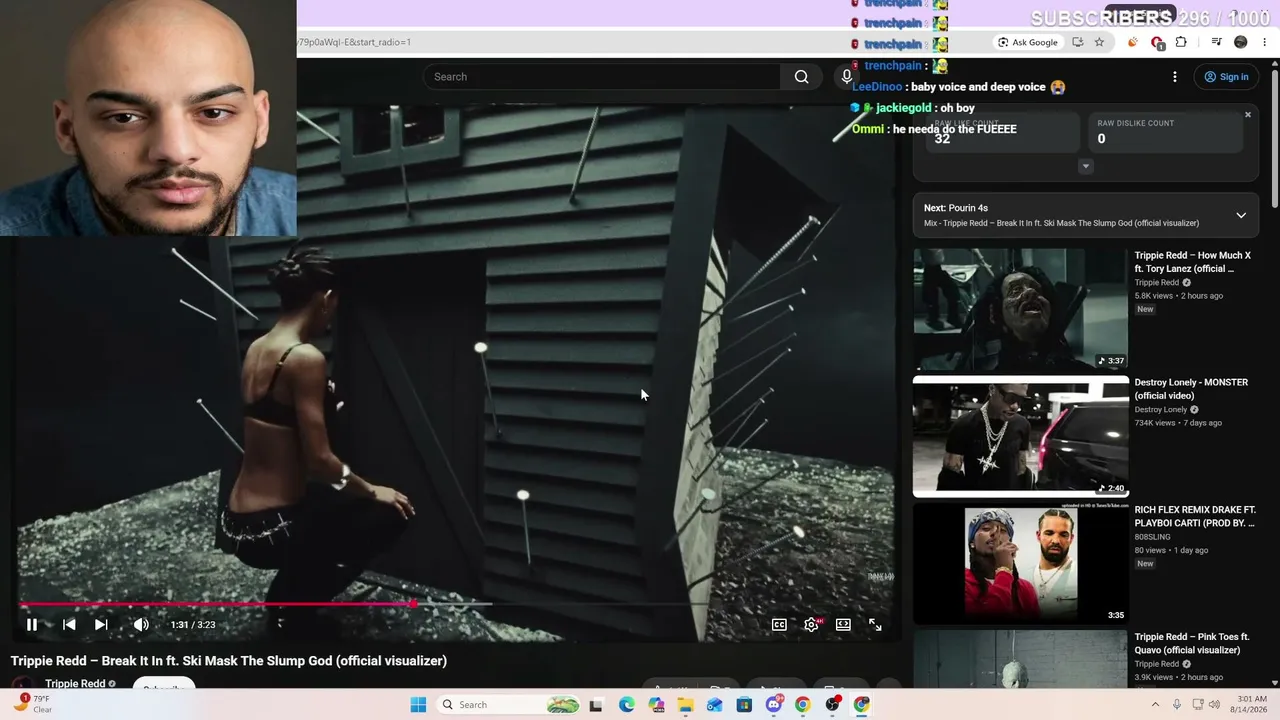Expand the like count panel with the down arrow
This screenshot has width=1280, height=720.
(x=1085, y=167)
